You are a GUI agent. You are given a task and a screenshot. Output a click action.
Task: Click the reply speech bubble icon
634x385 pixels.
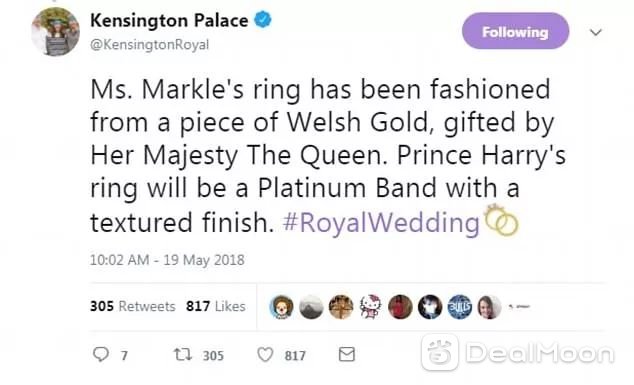point(101,354)
